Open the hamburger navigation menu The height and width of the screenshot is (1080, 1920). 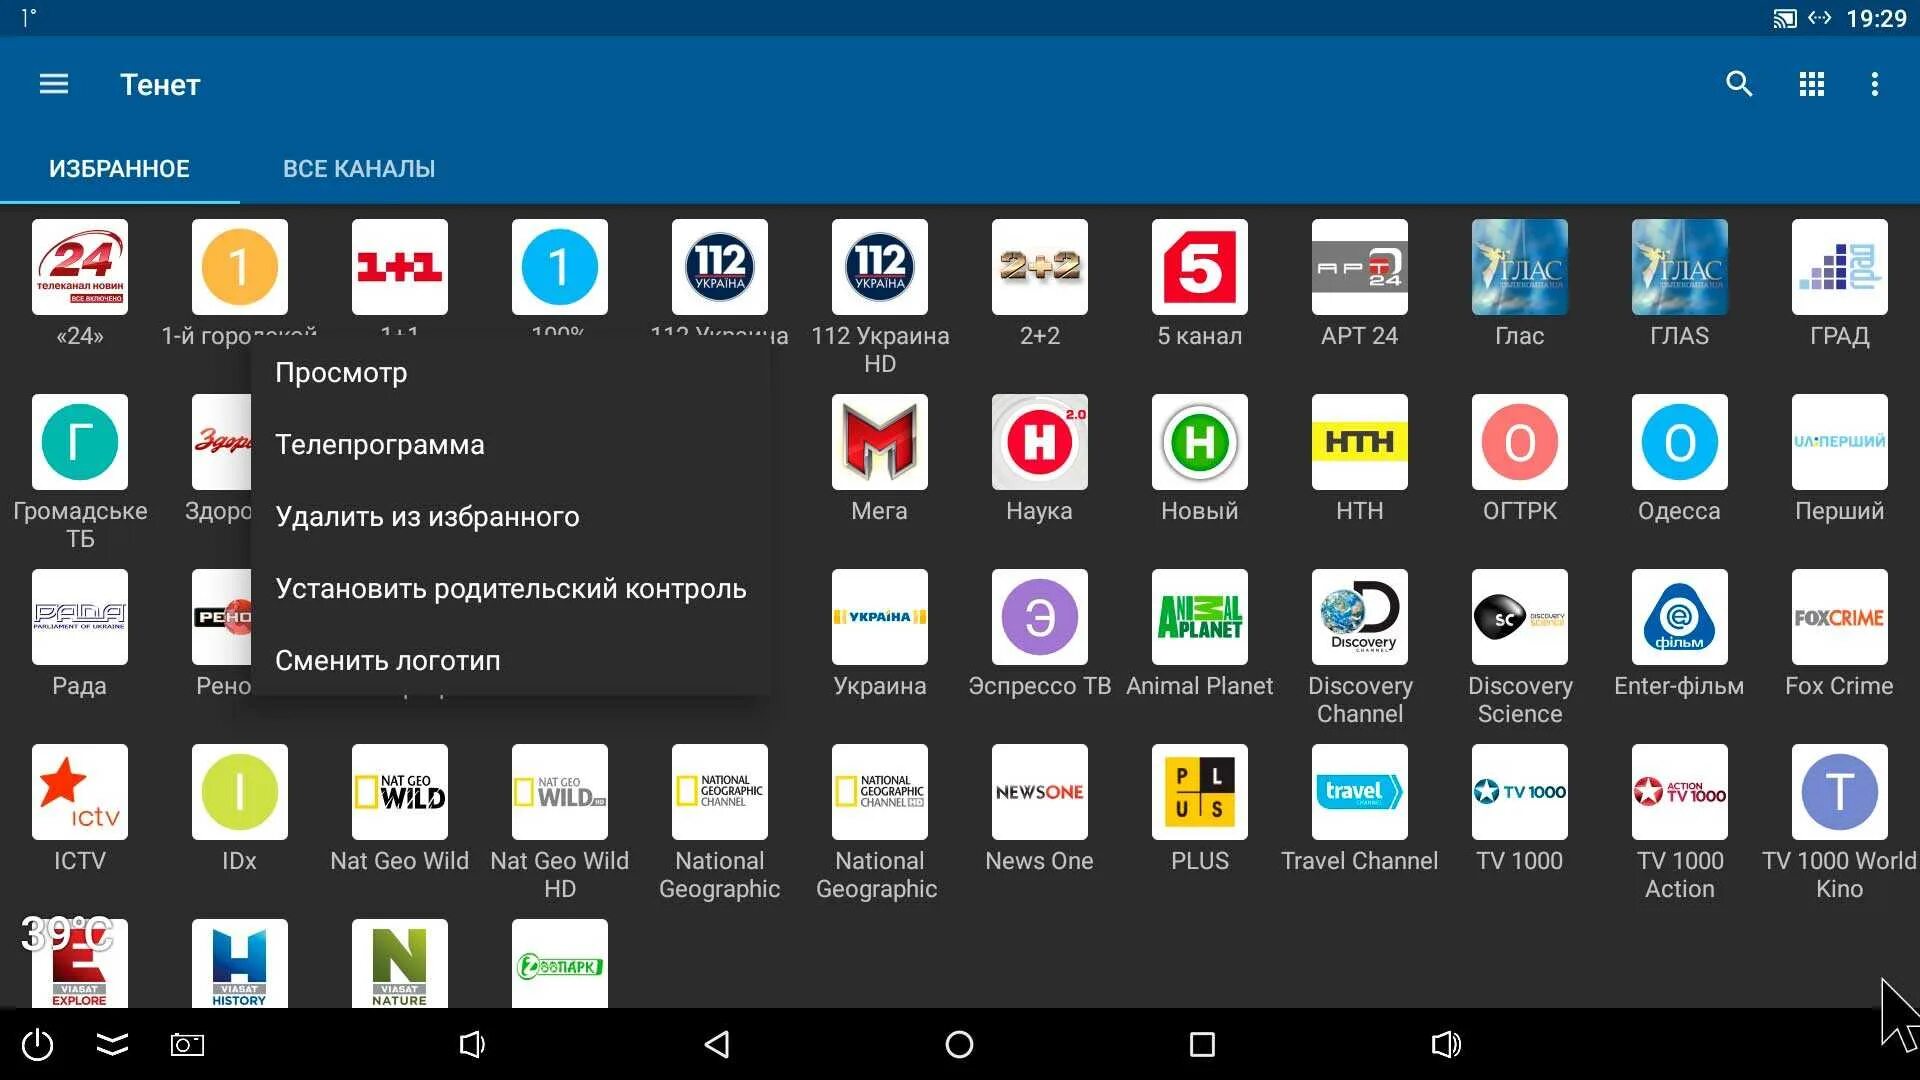coord(54,84)
